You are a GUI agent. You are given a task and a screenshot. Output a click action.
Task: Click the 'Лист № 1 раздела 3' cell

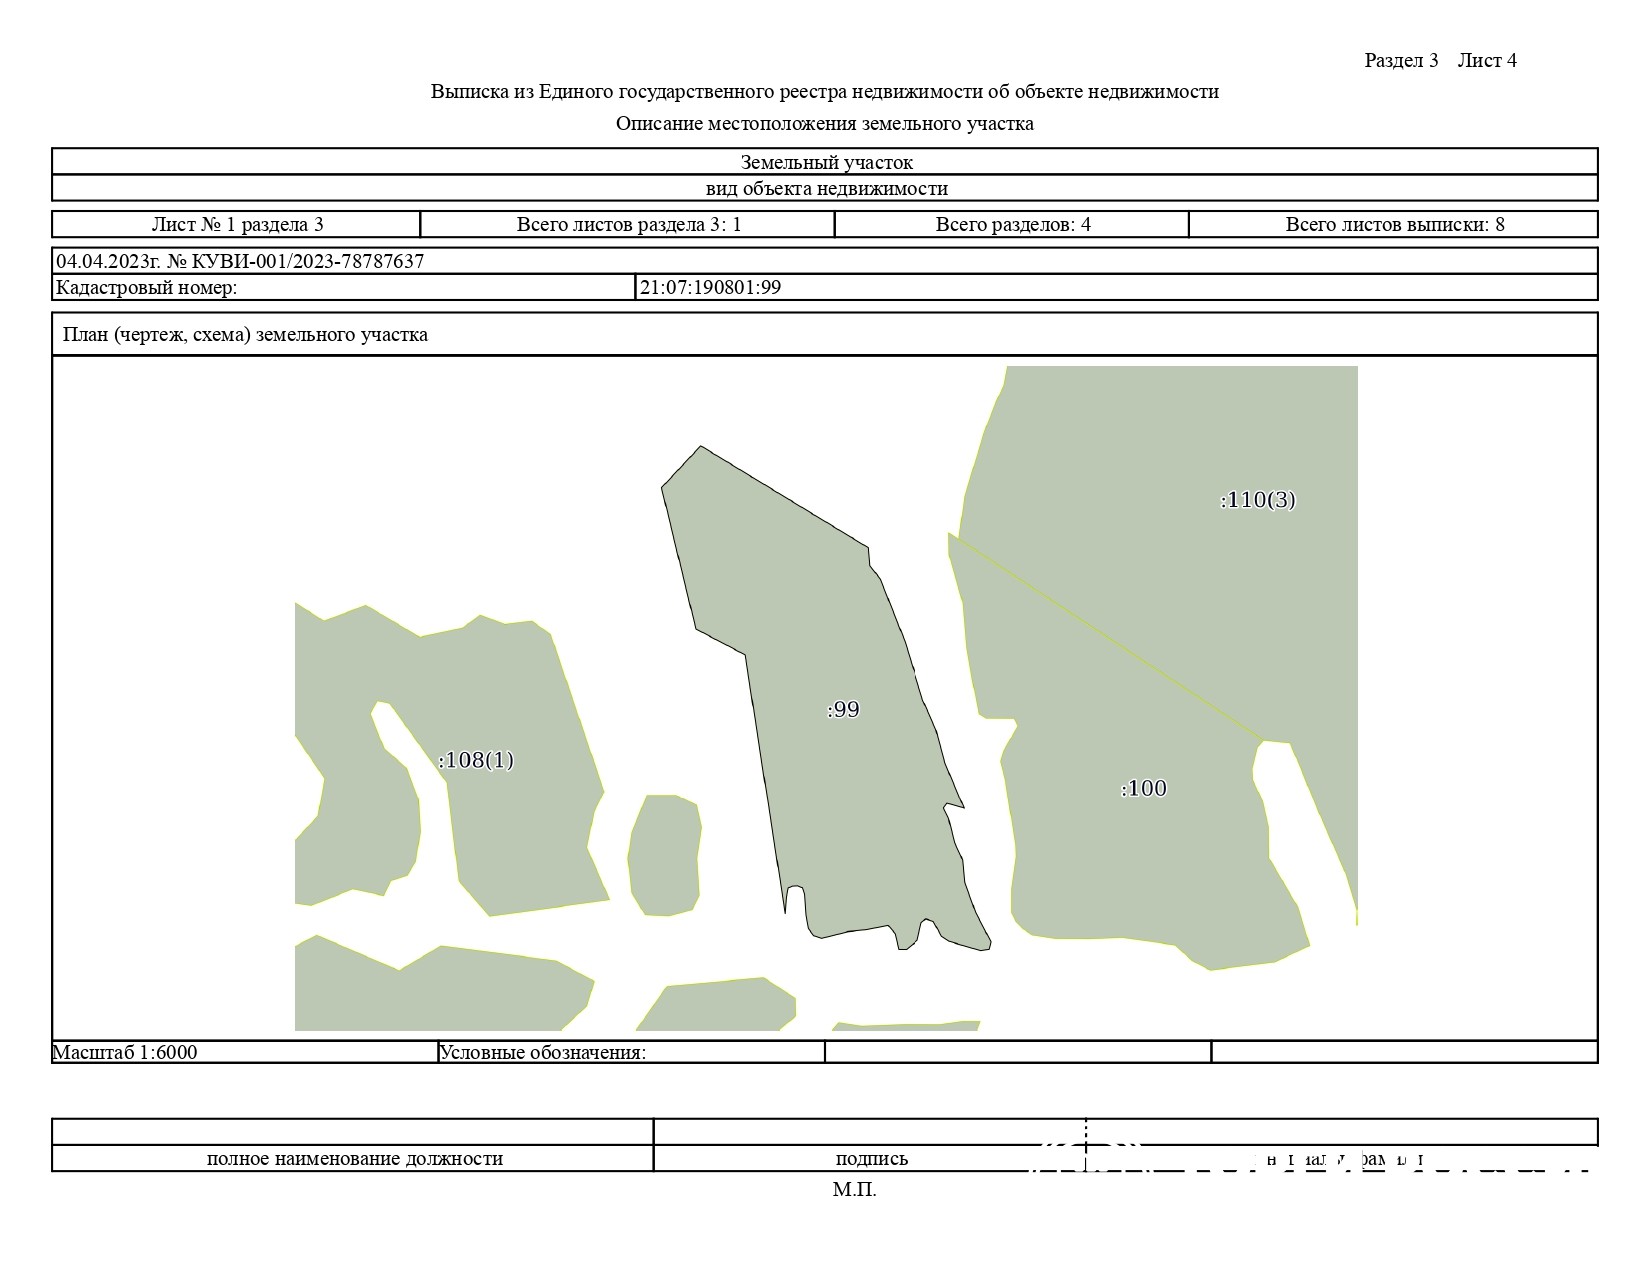pos(237,224)
